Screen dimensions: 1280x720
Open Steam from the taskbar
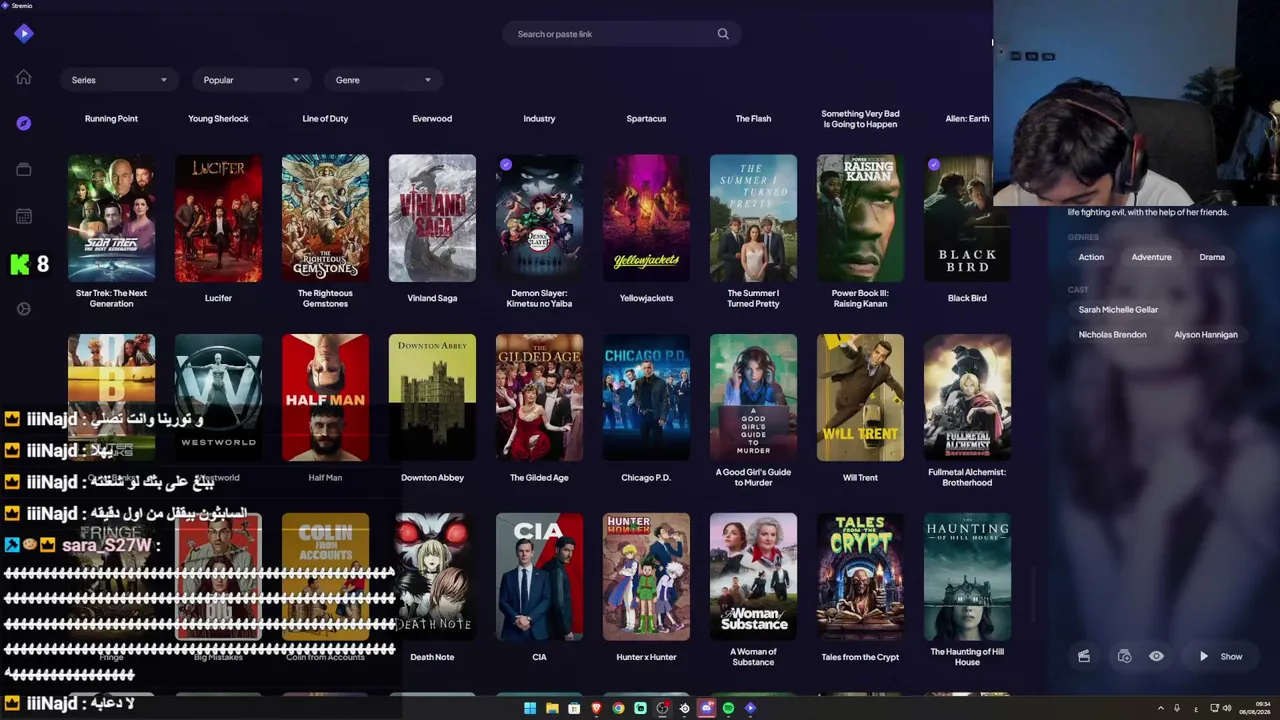click(684, 708)
